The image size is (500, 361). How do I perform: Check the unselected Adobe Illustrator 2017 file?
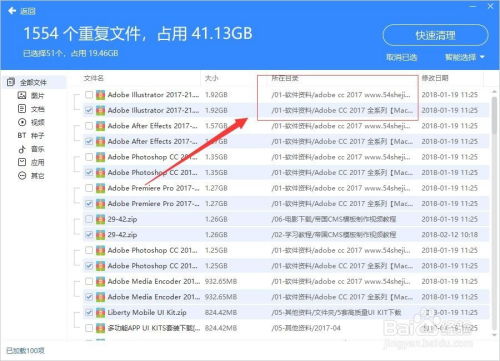tap(89, 95)
